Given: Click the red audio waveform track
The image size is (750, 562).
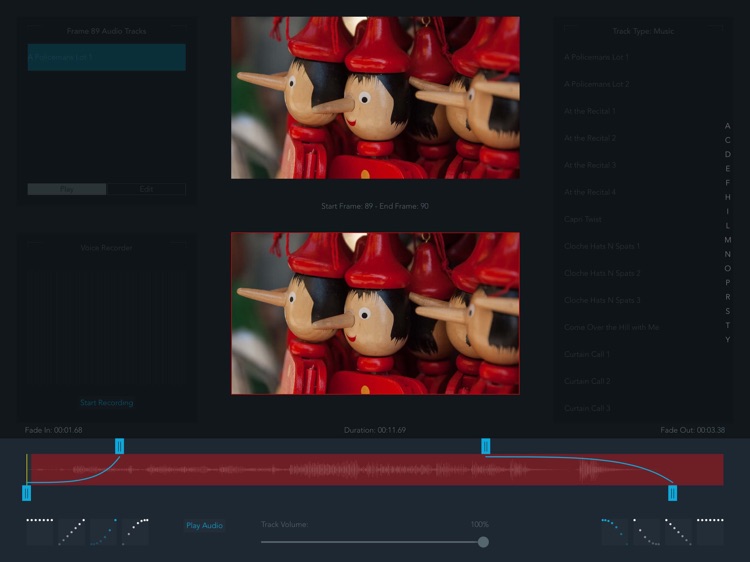Looking at the screenshot, I should pos(375,470).
